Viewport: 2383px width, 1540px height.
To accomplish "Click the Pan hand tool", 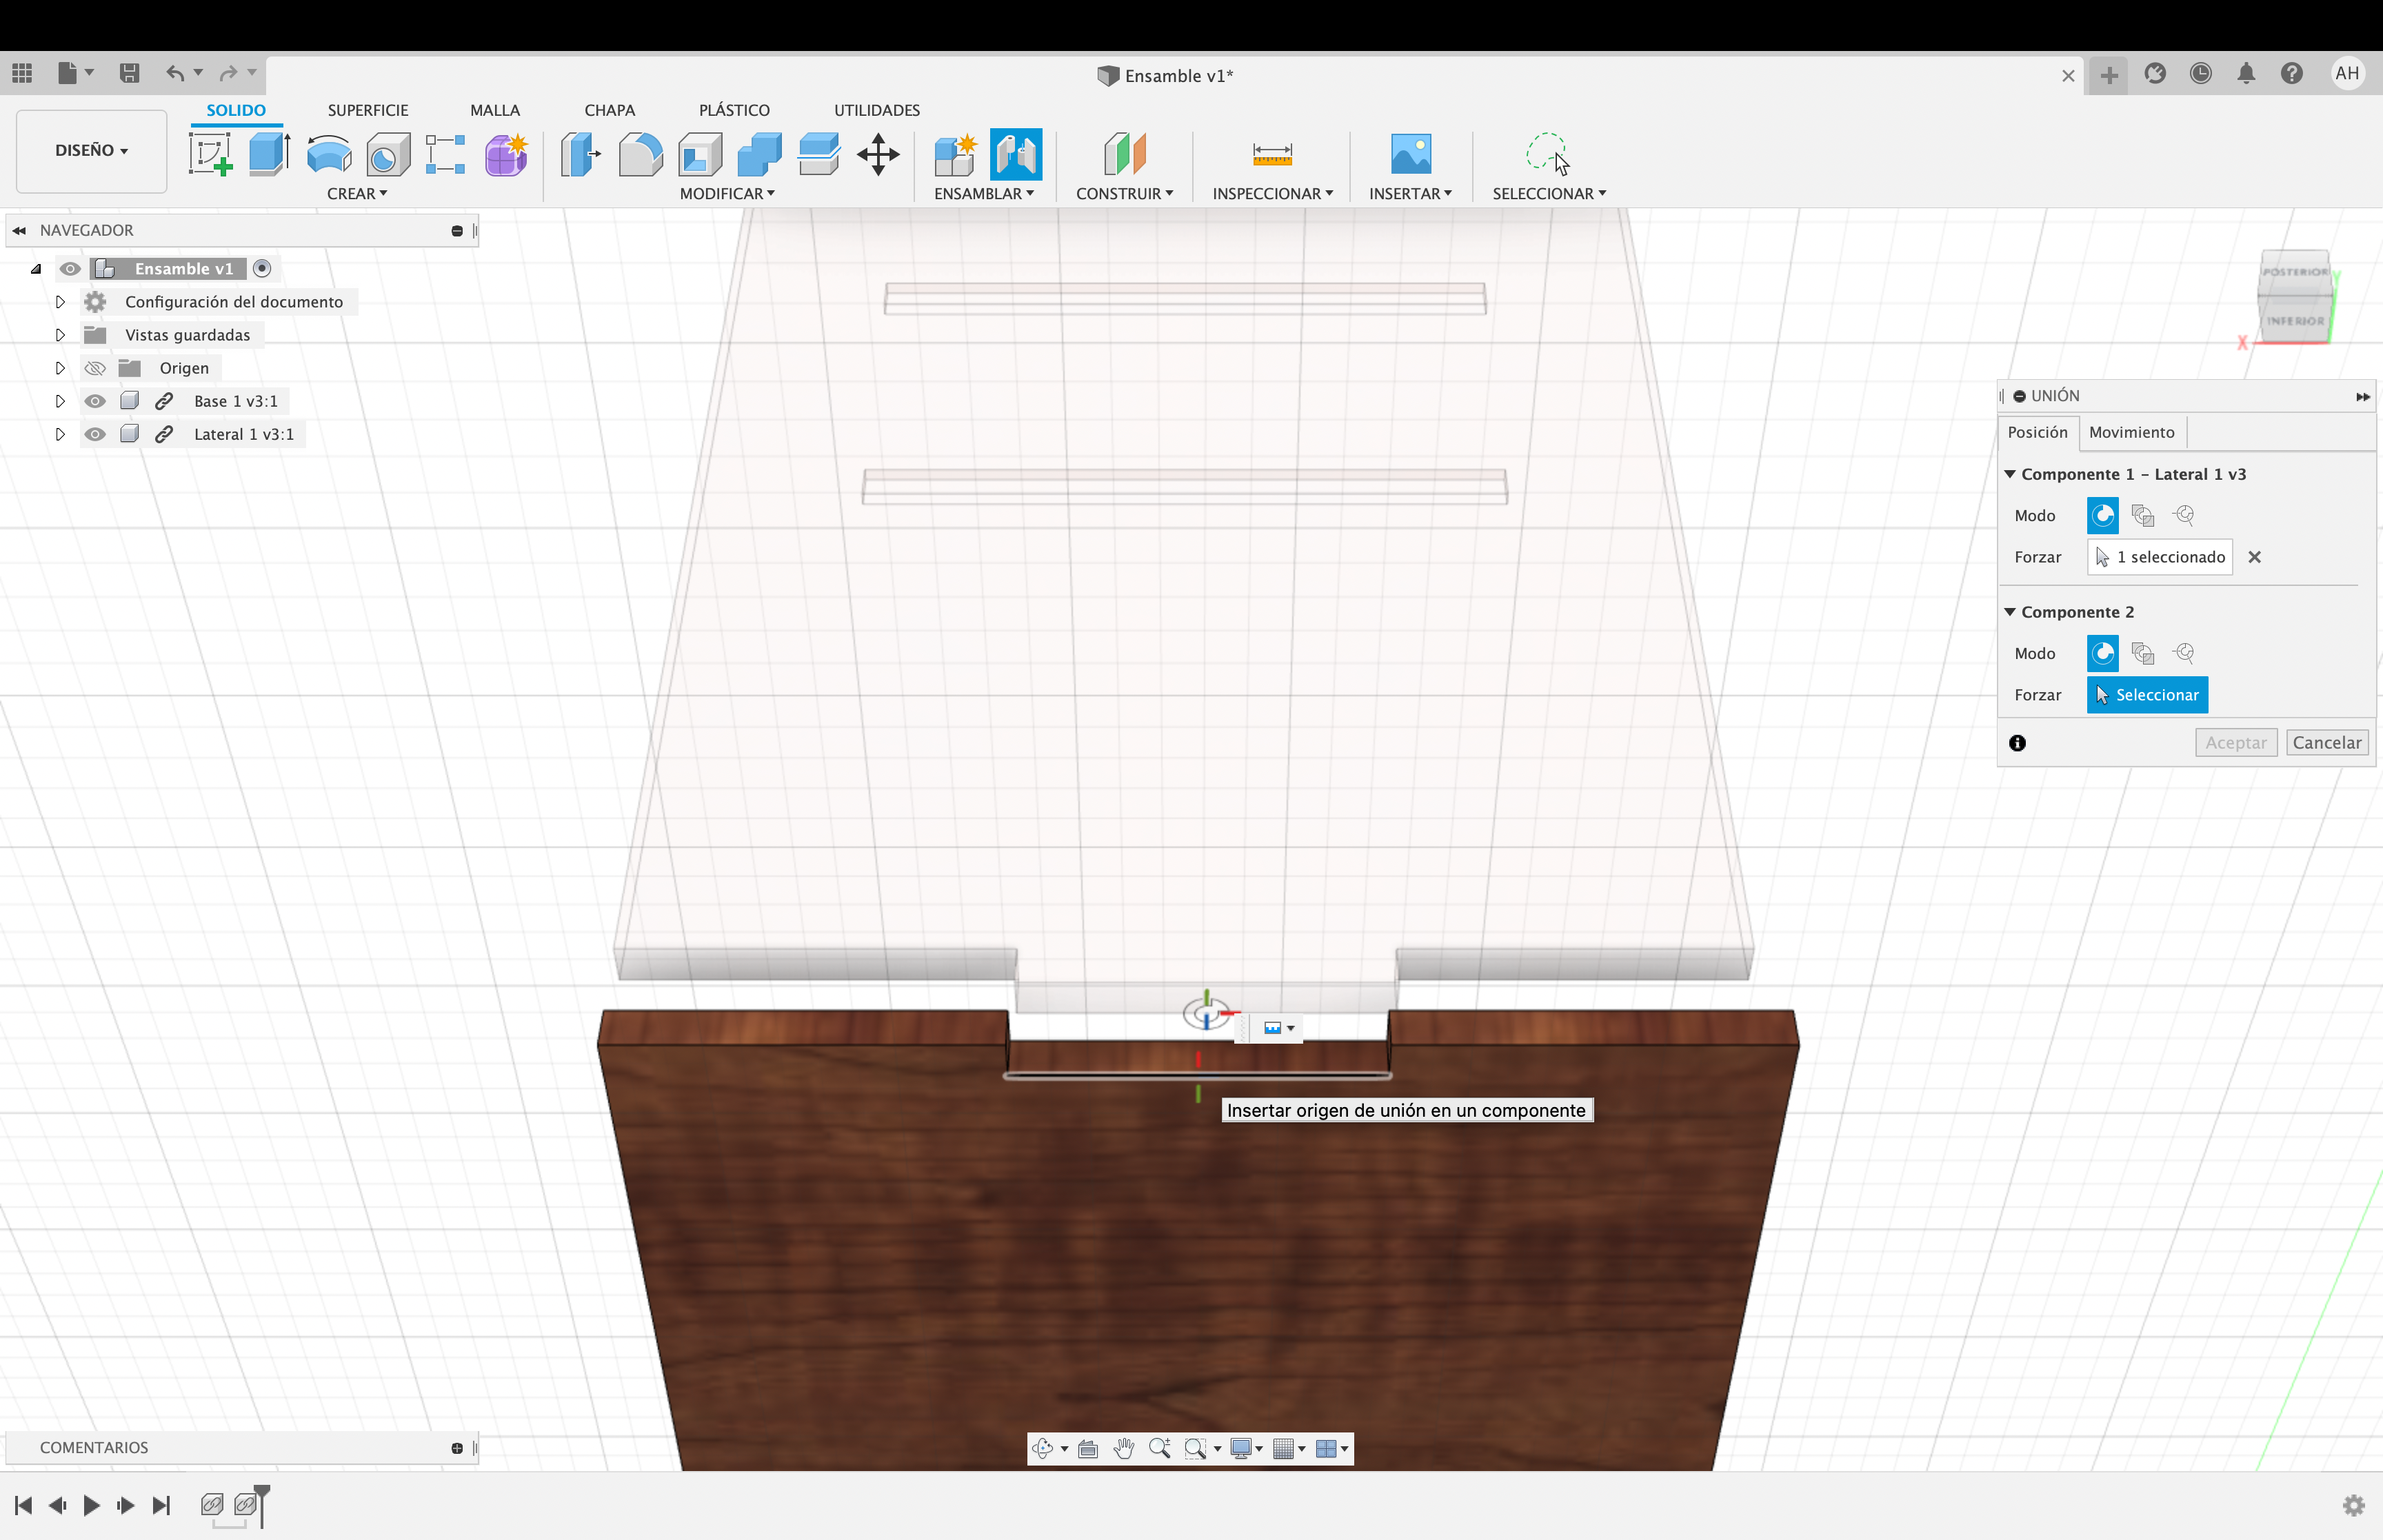I will pos(1124,1448).
